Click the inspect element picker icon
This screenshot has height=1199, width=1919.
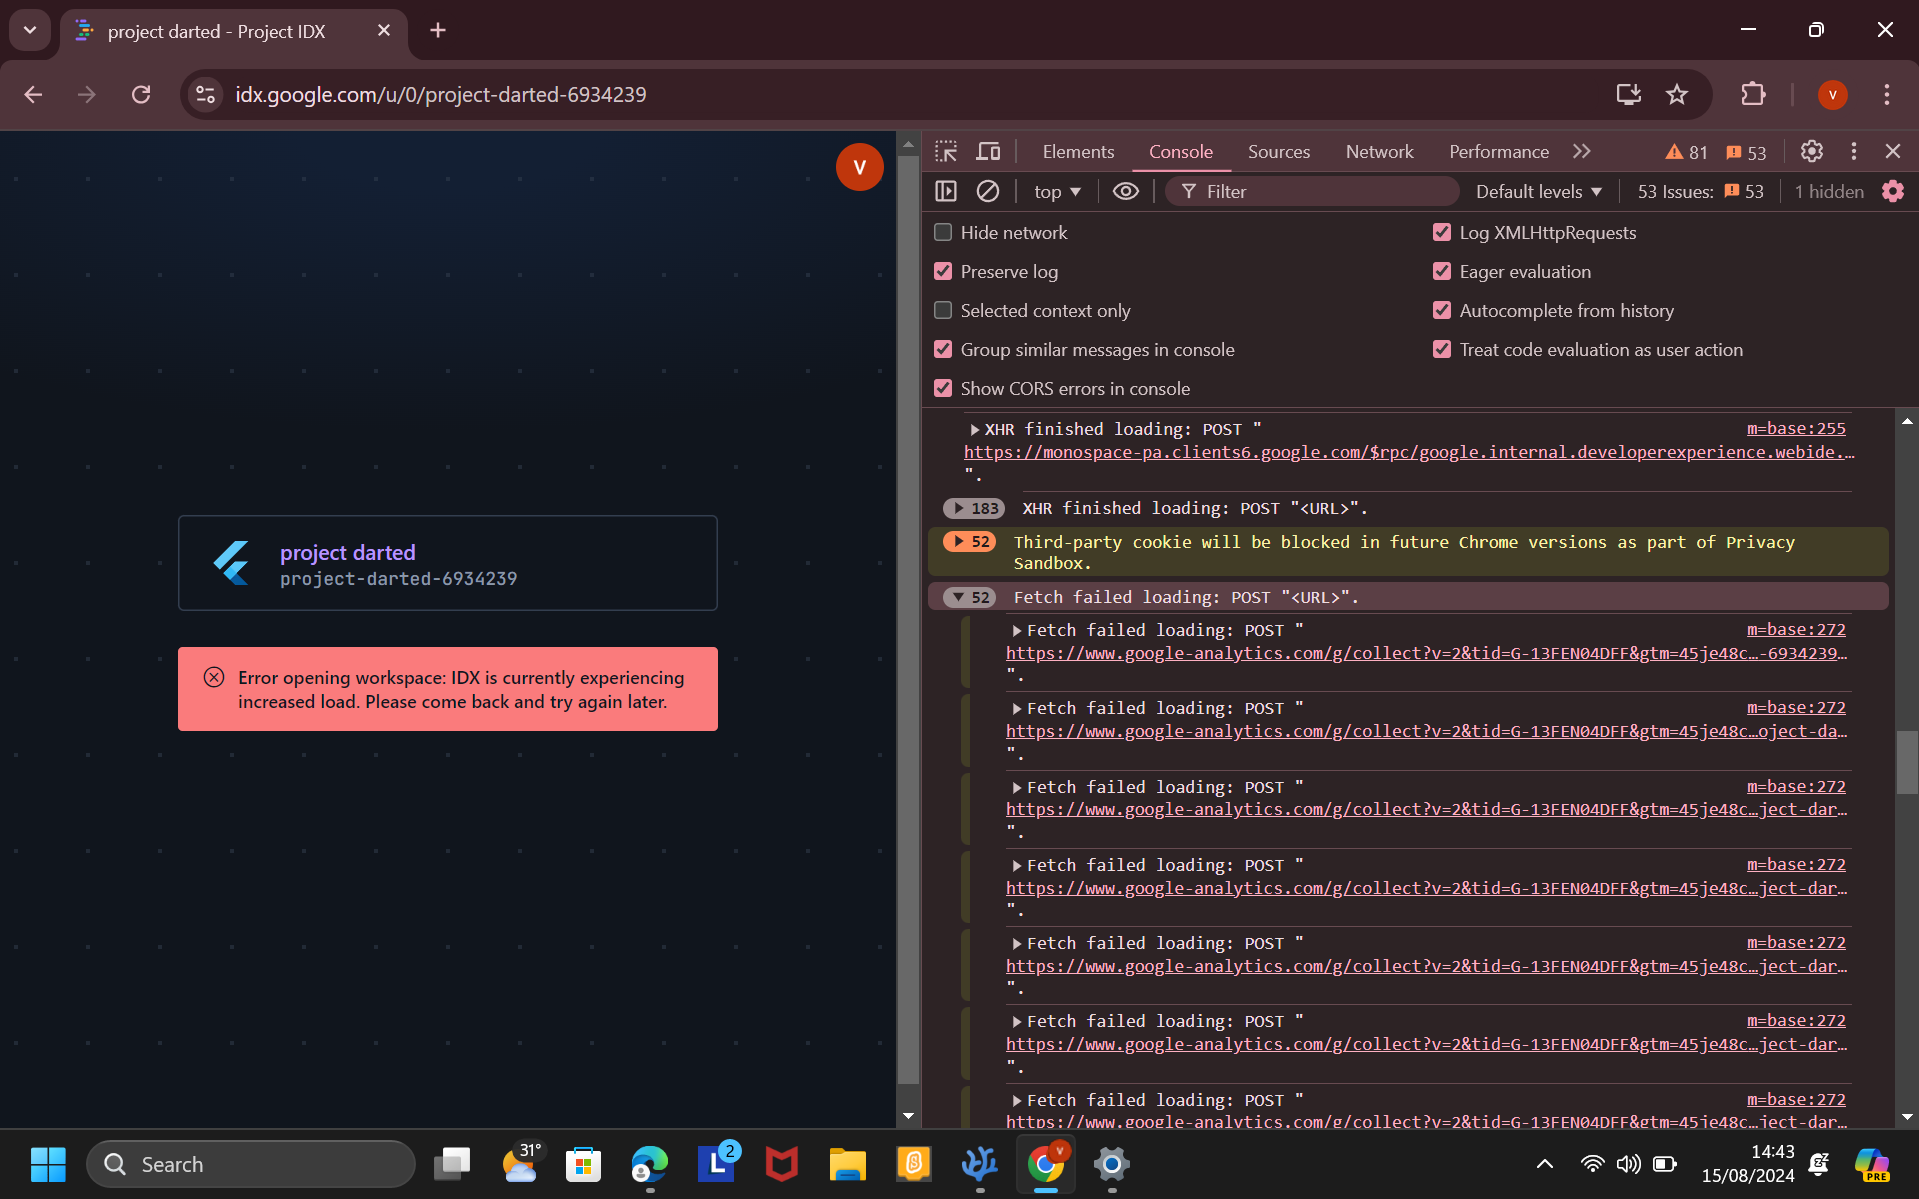pos(946,151)
